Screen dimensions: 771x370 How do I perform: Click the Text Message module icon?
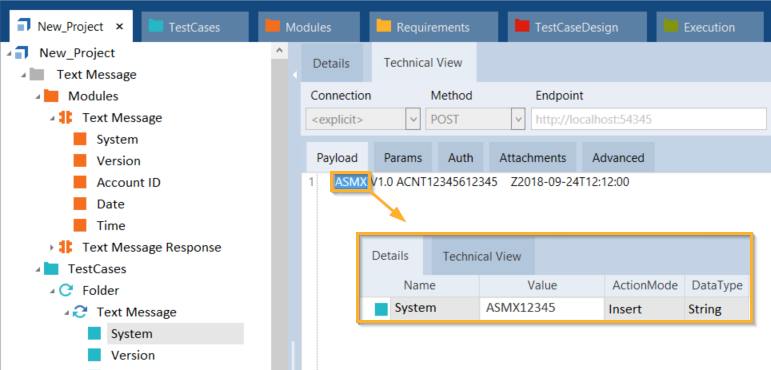[x=65, y=118]
